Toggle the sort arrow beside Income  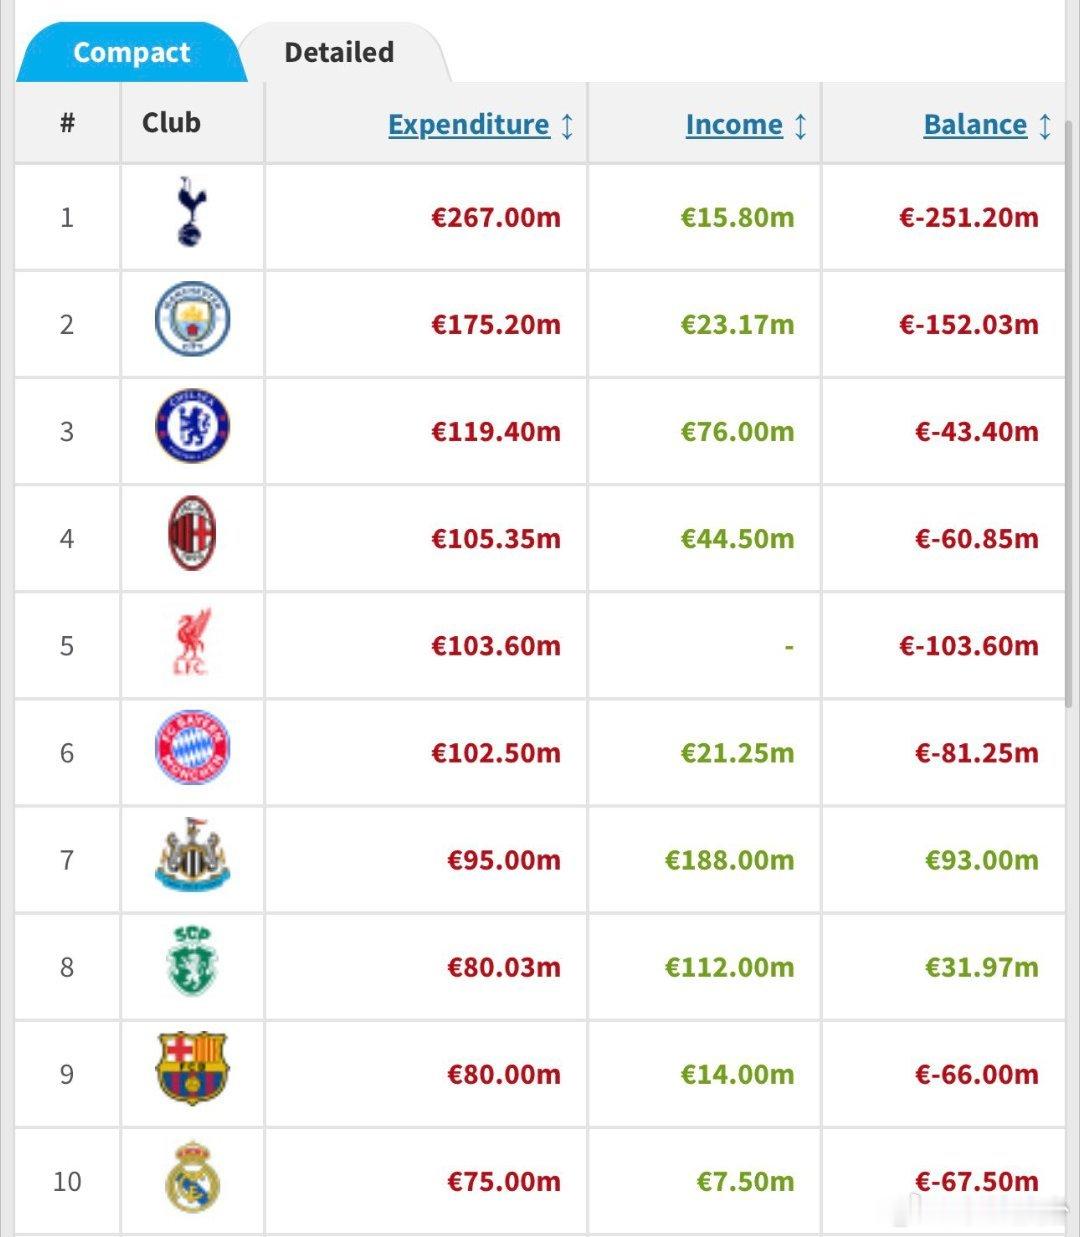click(800, 126)
